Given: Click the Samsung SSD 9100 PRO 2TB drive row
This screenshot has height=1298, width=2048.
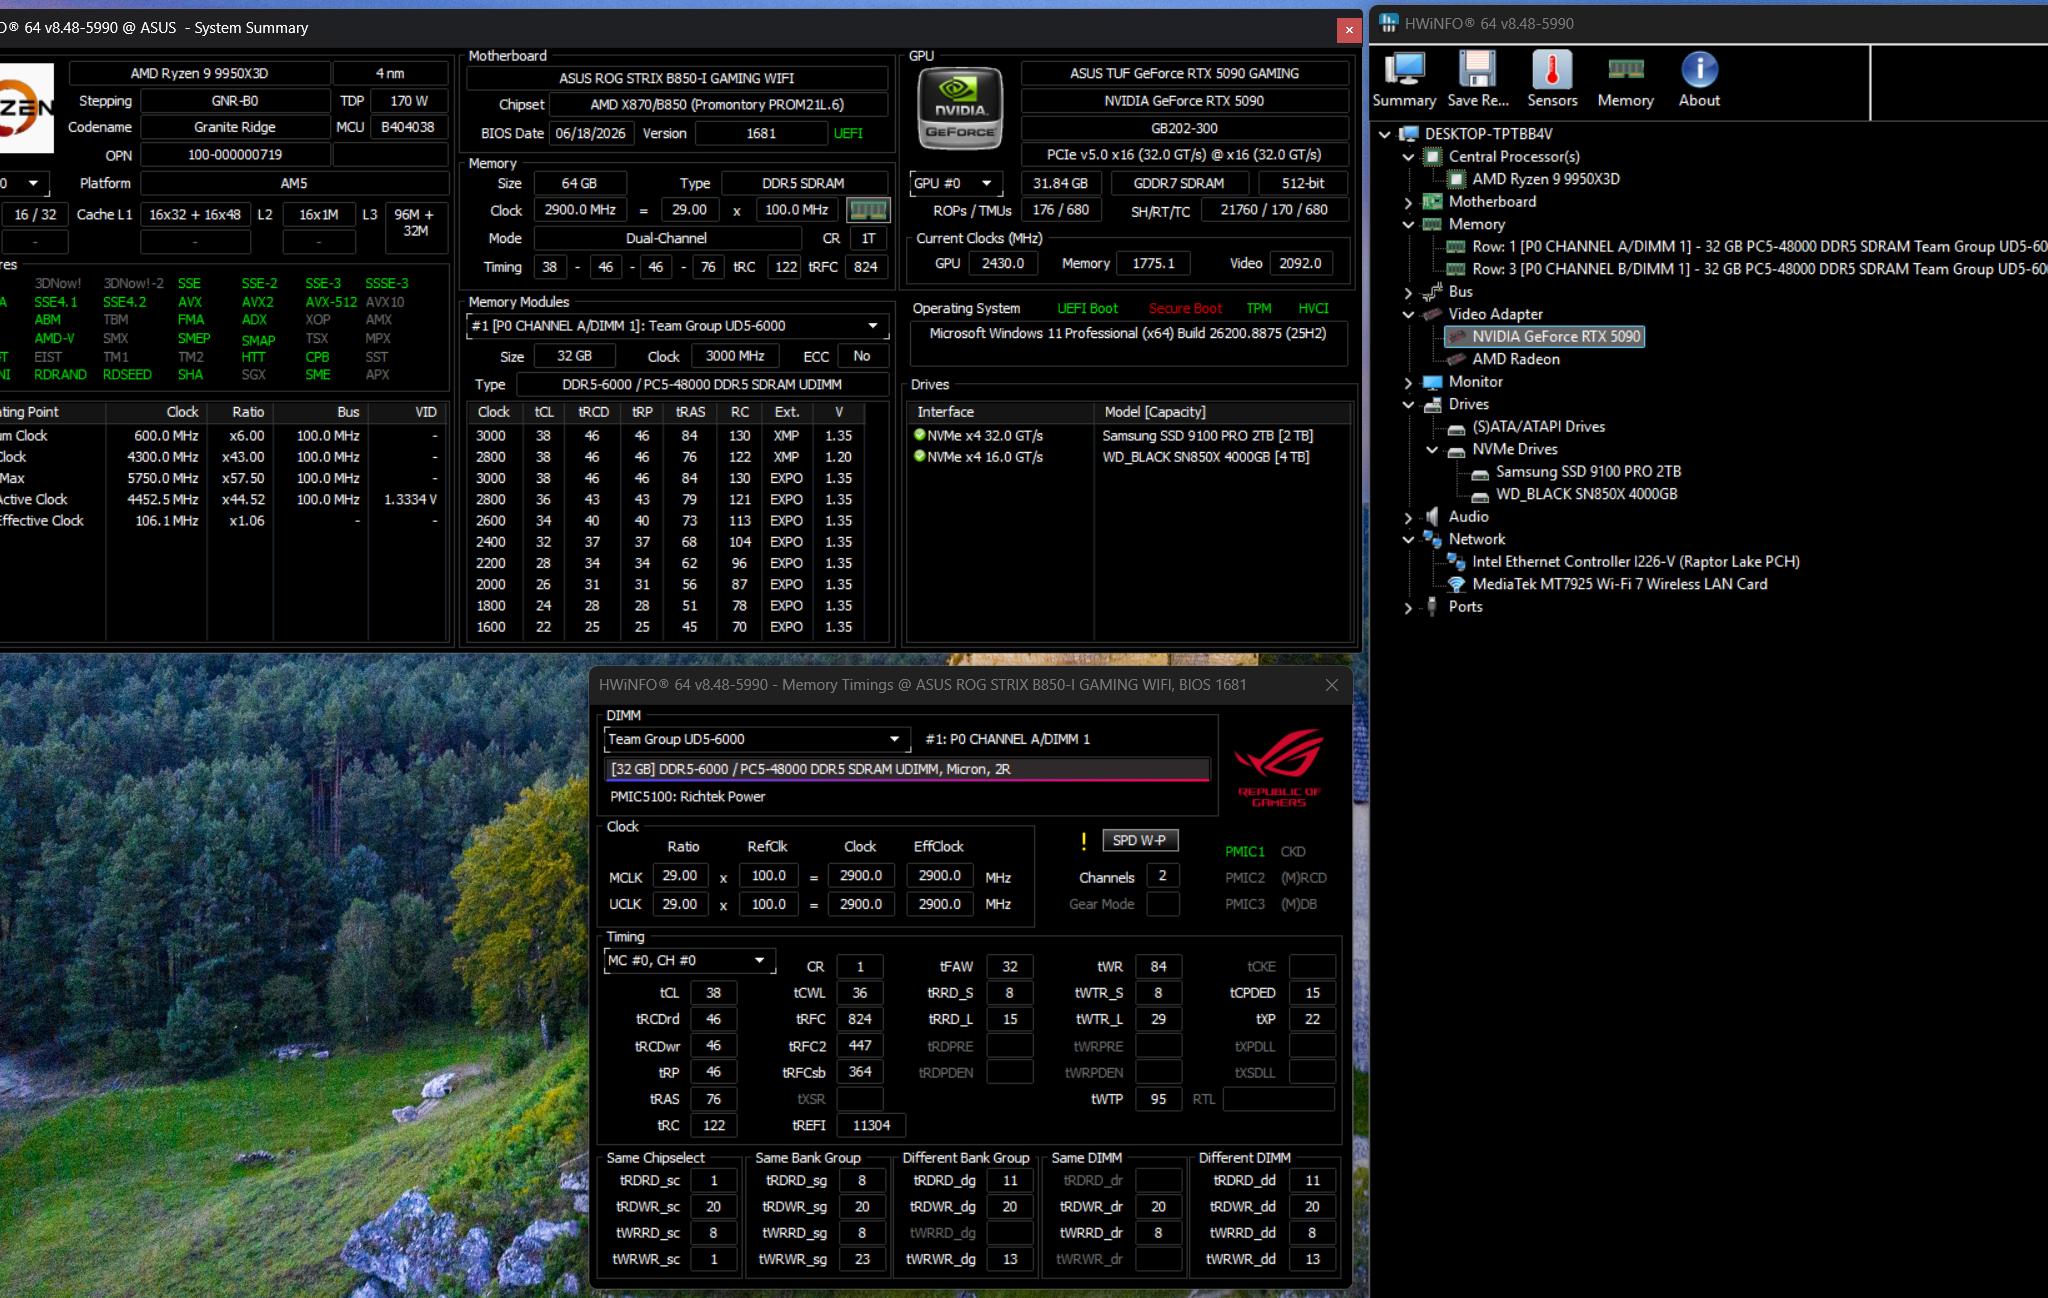Looking at the screenshot, I should coord(1130,435).
